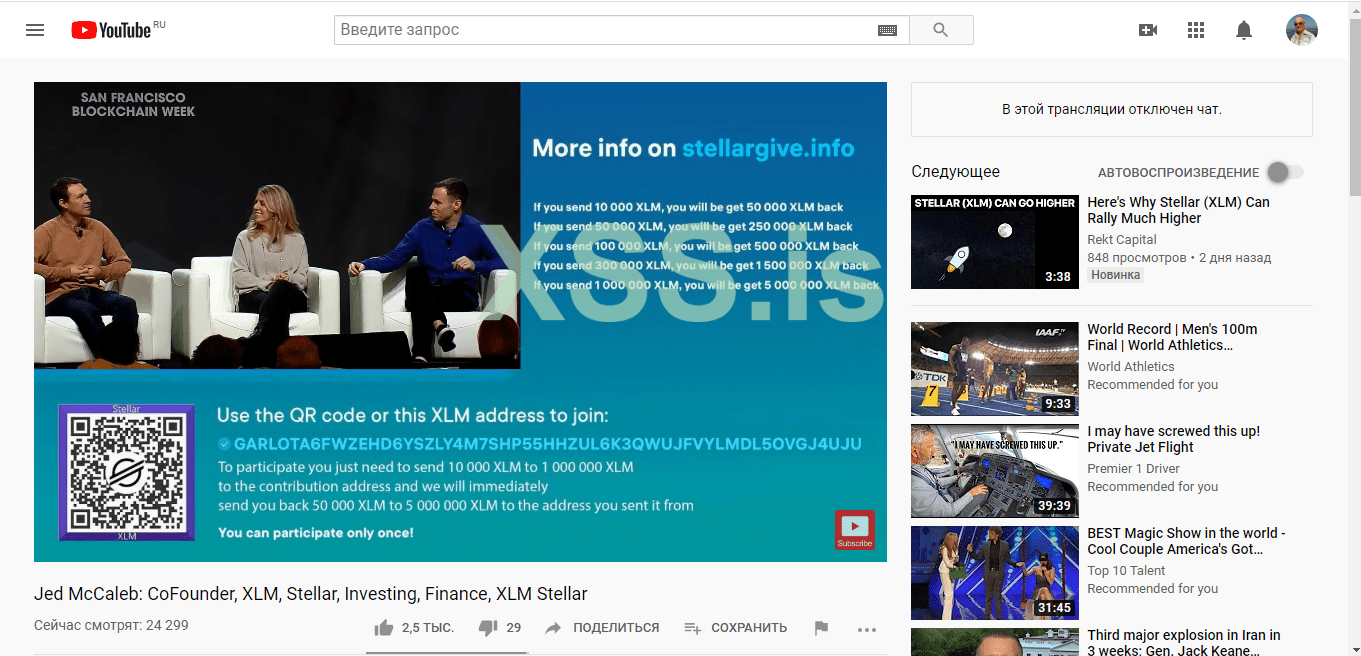Screen dimensions: 1361x656
Task: Open the hamburger guide menu
Action: pyautogui.click(x=35, y=30)
